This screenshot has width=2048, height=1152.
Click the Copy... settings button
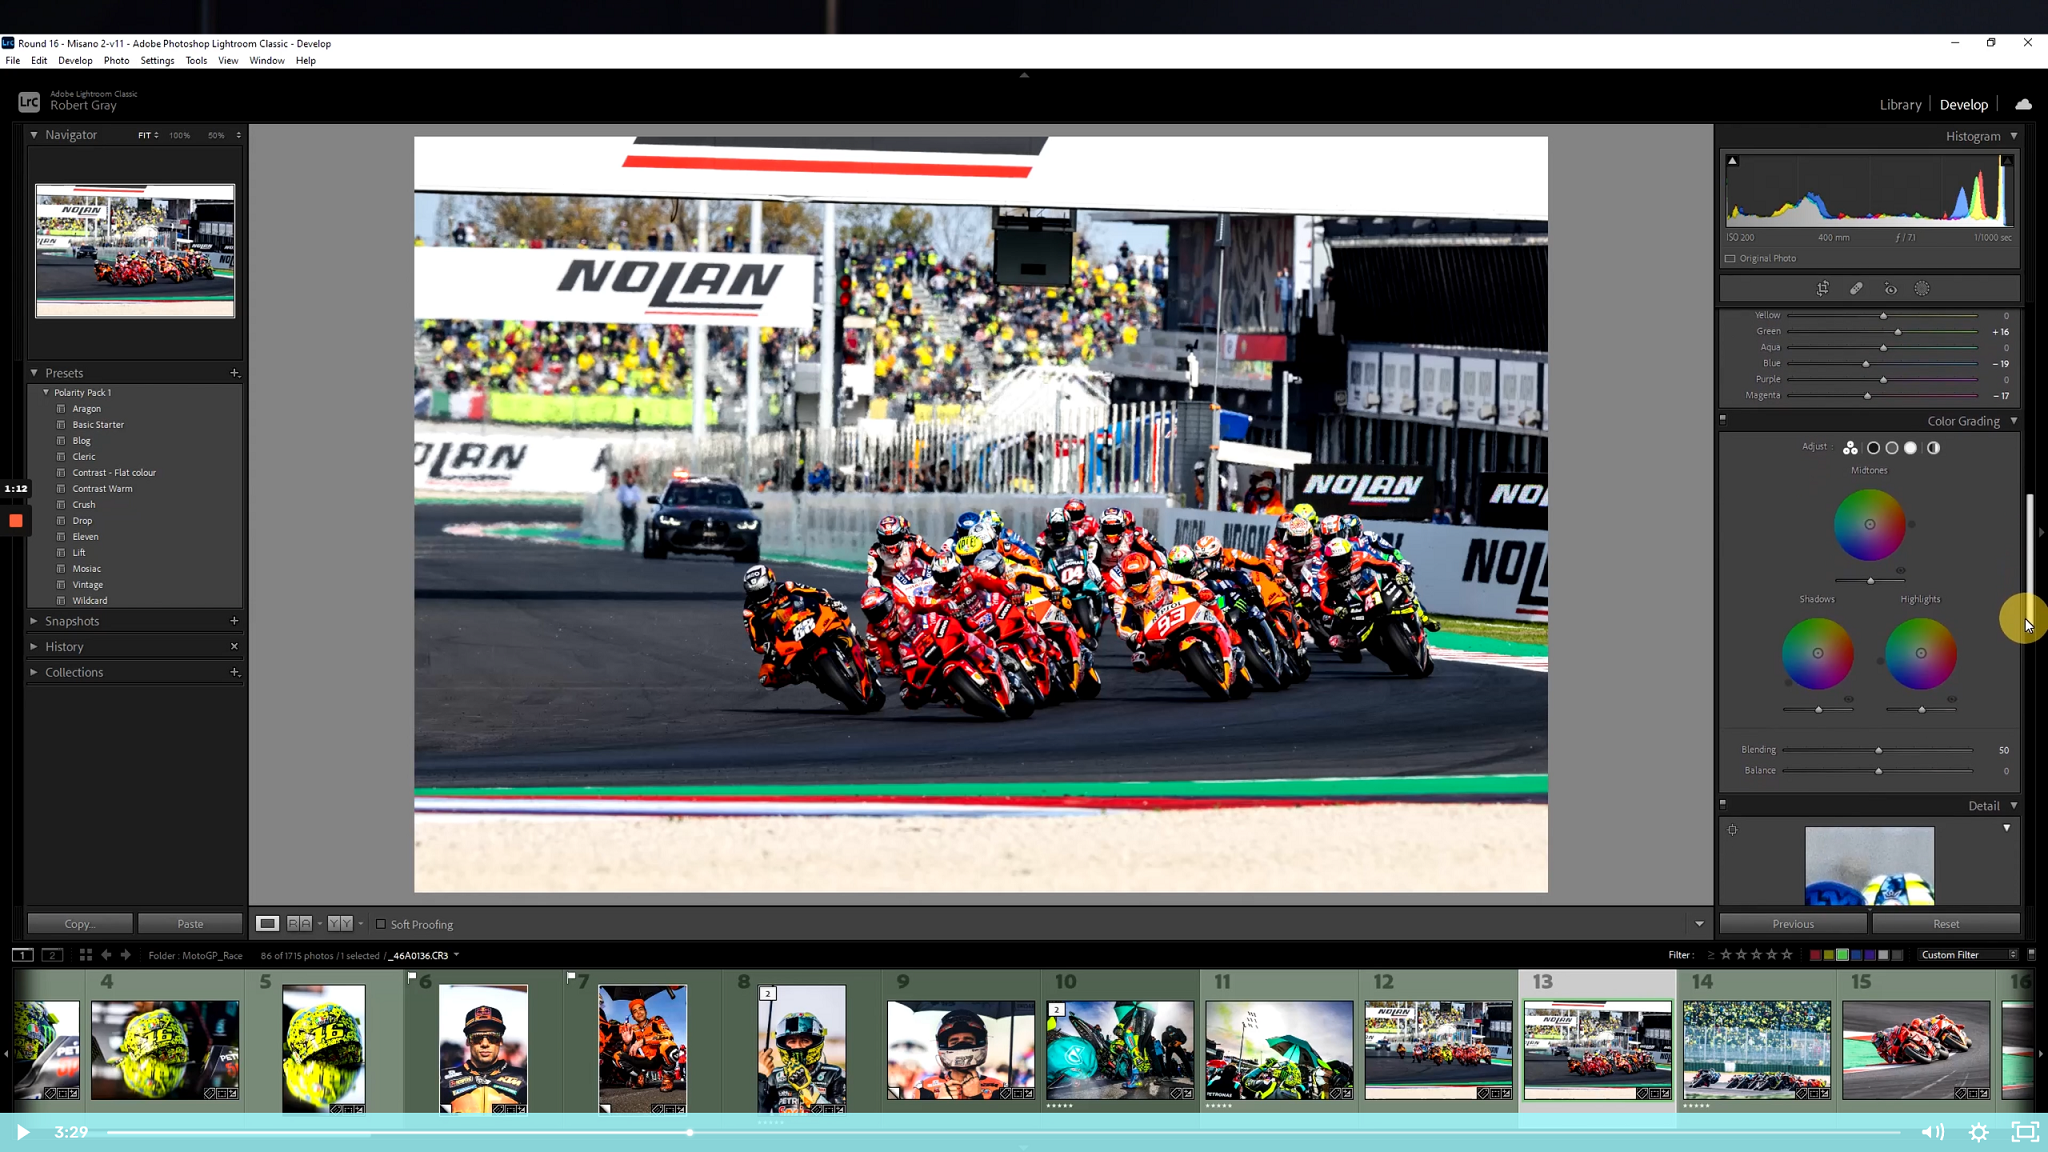pos(79,924)
